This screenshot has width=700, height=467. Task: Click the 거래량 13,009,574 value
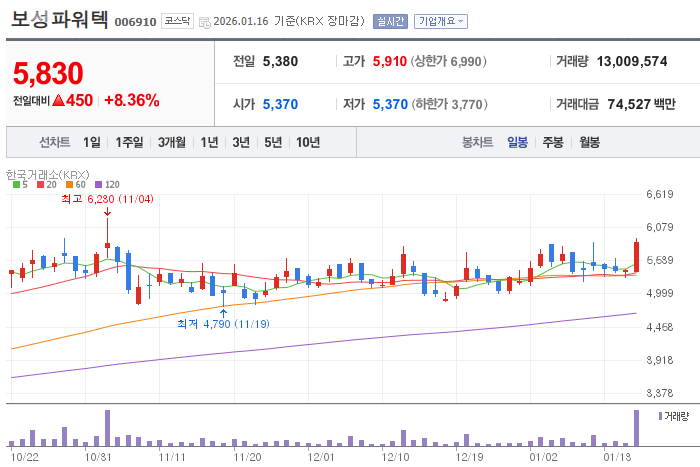tap(632, 62)
